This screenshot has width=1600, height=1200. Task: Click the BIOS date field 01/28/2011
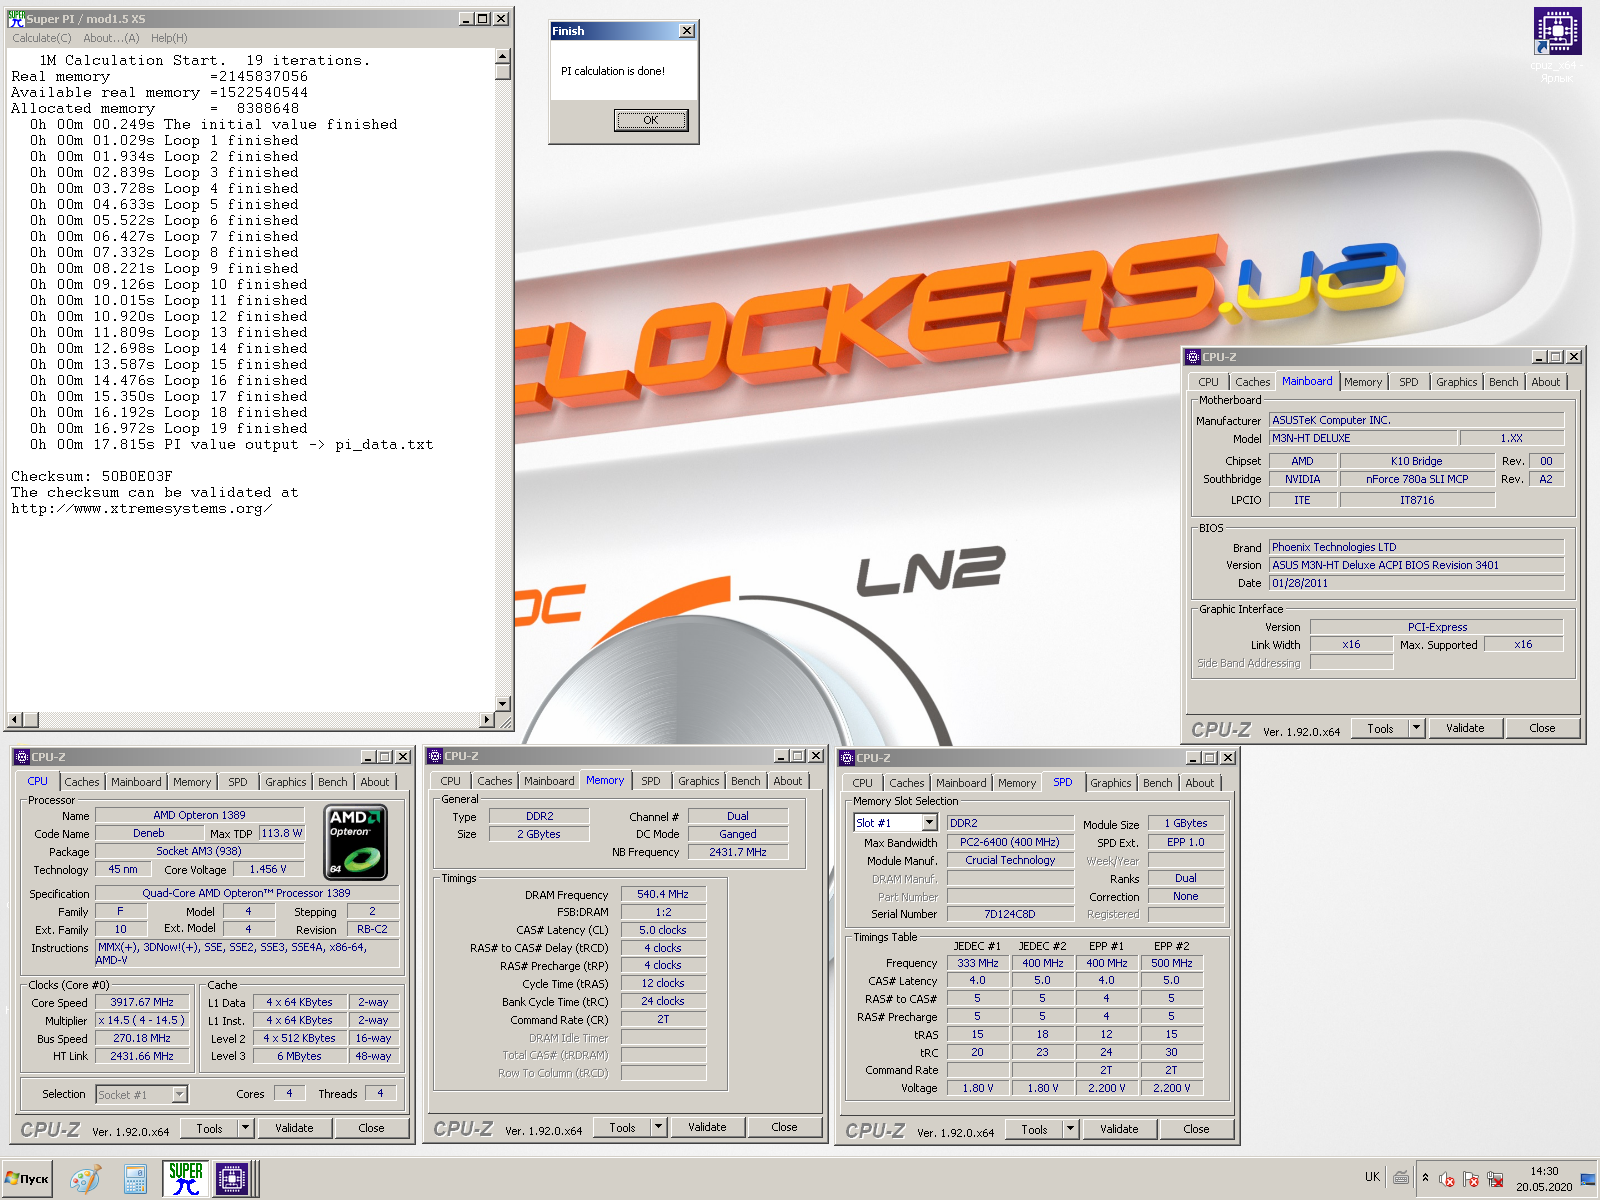[1416, 583]
